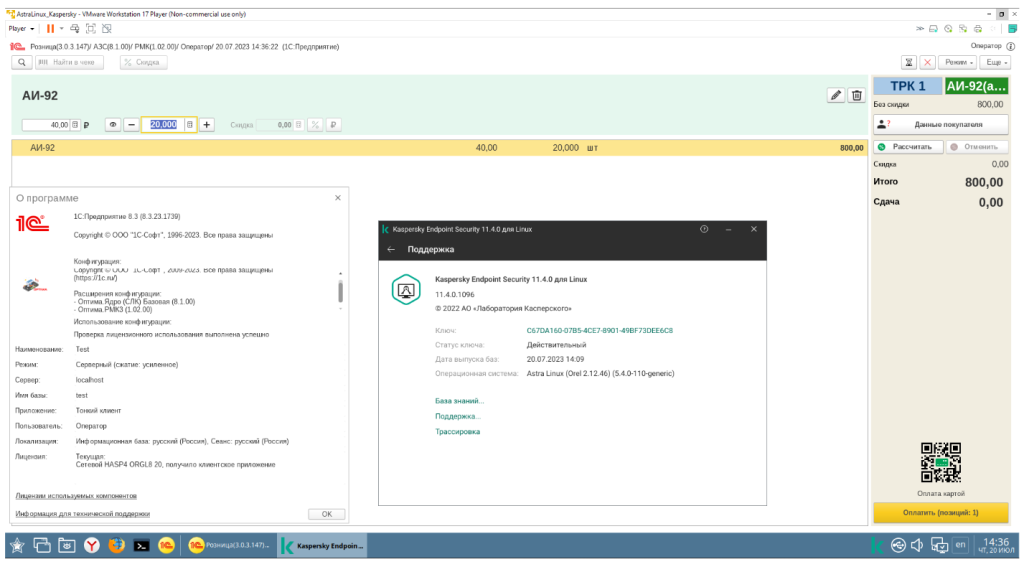
Task: Click the pencil edit icon for АИ-92
Action: point(836,95)
